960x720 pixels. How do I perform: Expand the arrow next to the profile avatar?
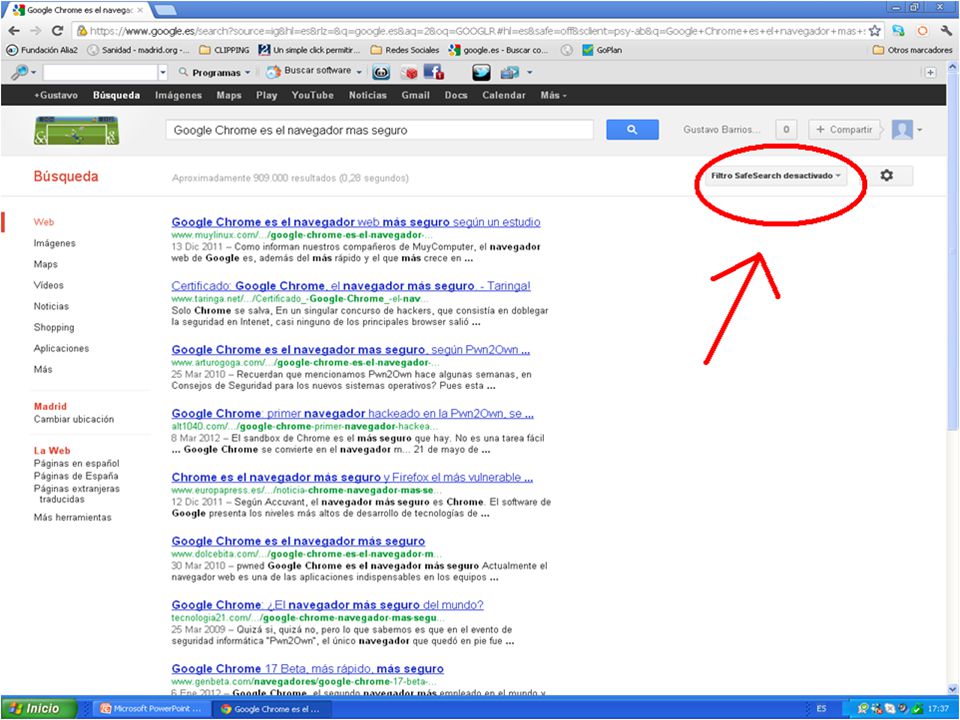[x=920, y=130]
